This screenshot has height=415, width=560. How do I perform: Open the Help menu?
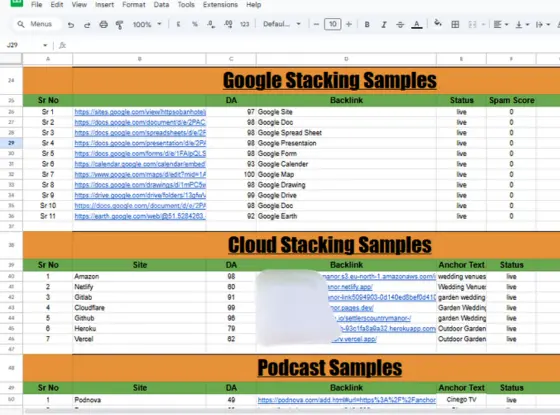point(254,5)
